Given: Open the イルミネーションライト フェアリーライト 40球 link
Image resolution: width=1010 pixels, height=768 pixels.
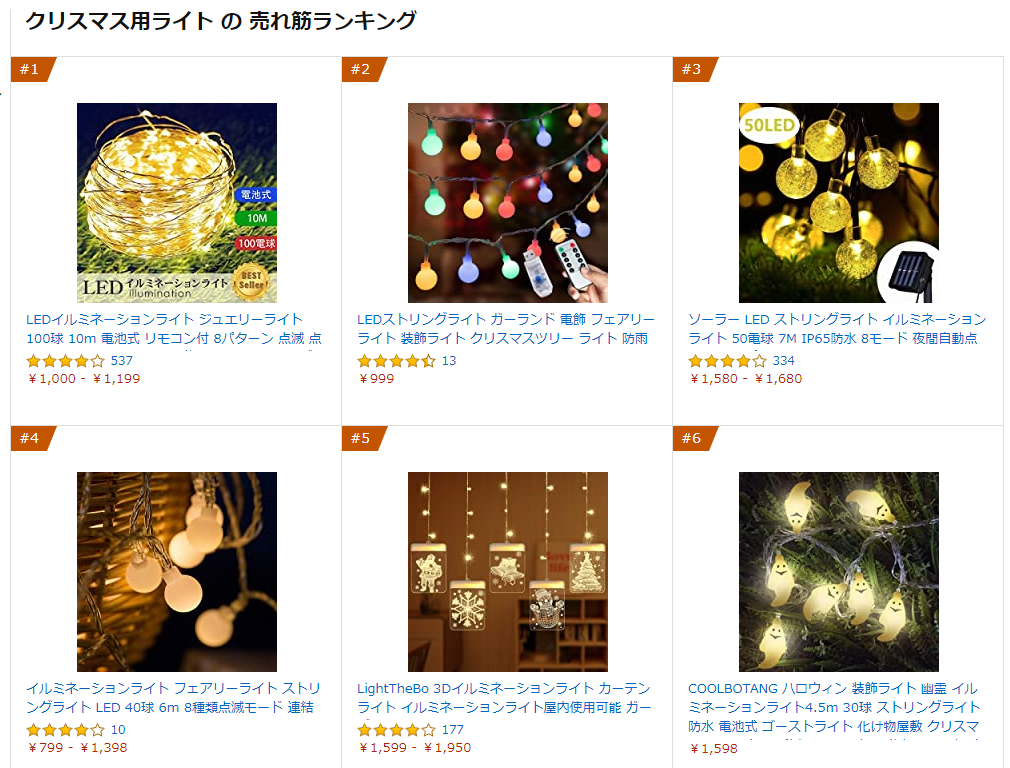Looking at the screenshot, I should [173, 698].
